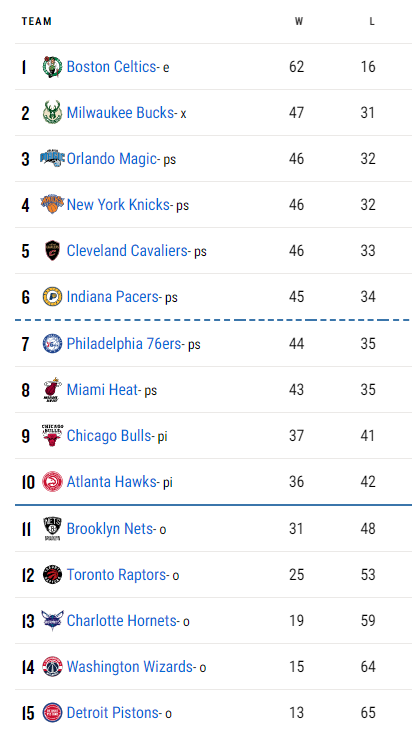
Task: Click the Miami Heat logo
Action: (x=52, y=389)
